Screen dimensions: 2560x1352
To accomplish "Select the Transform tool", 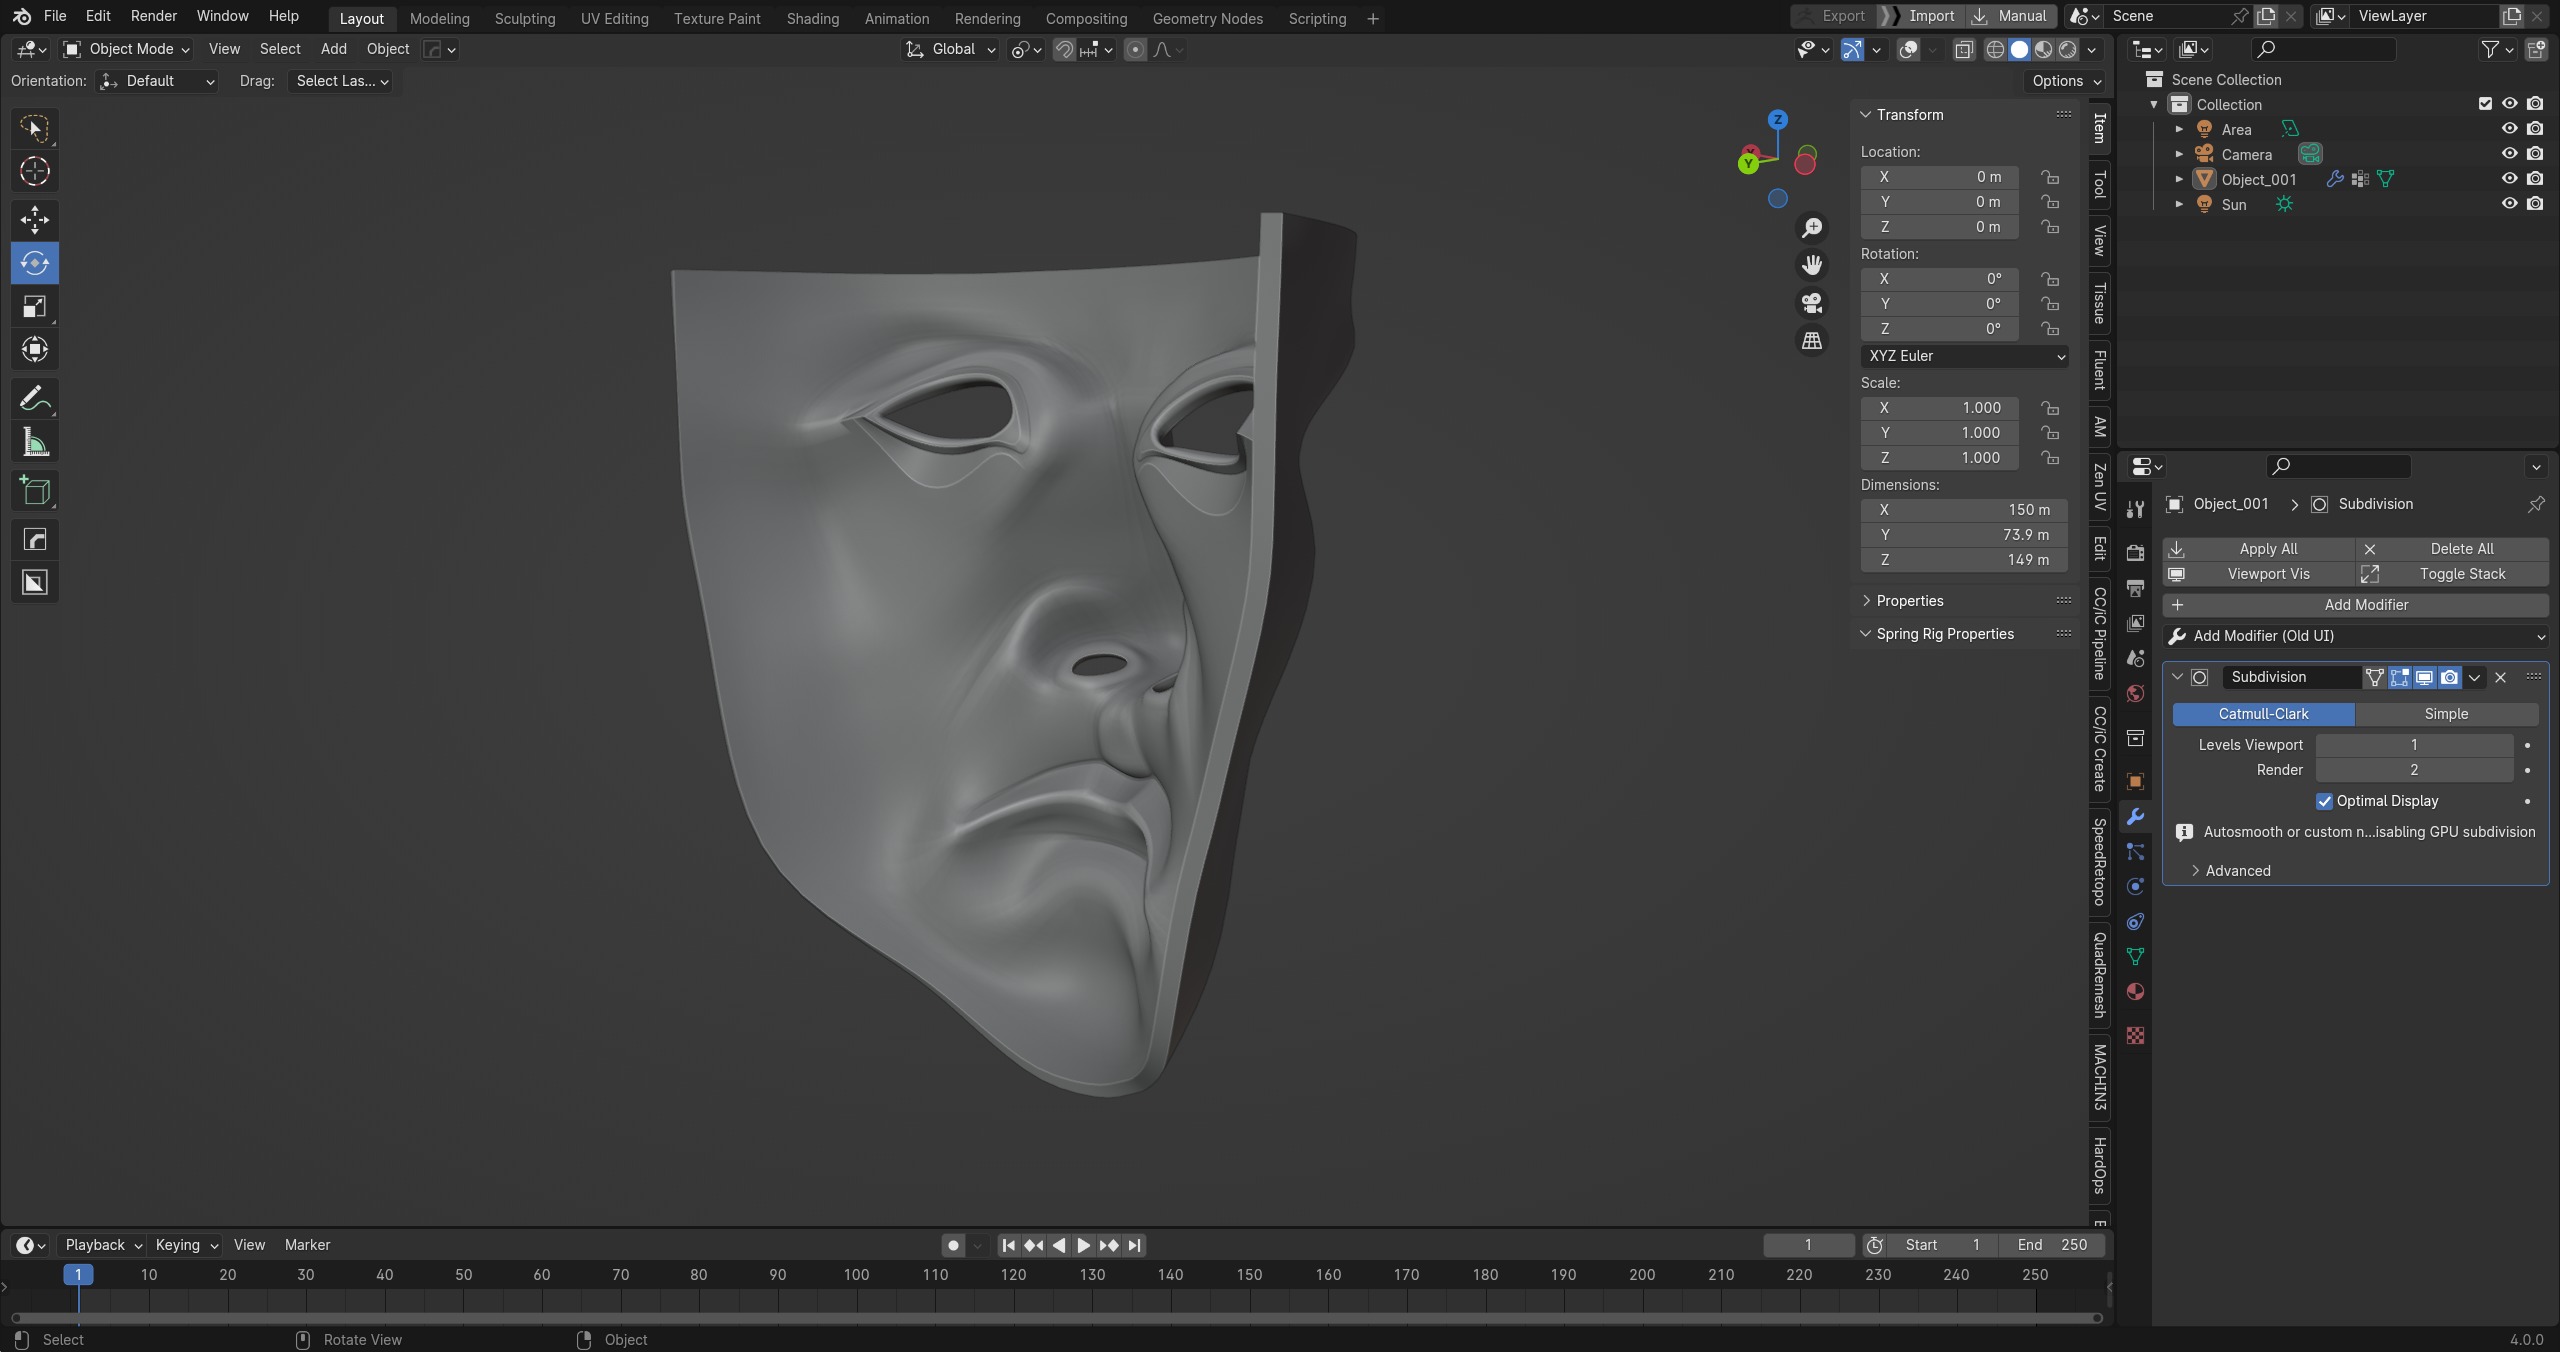I will click(35, 349).
